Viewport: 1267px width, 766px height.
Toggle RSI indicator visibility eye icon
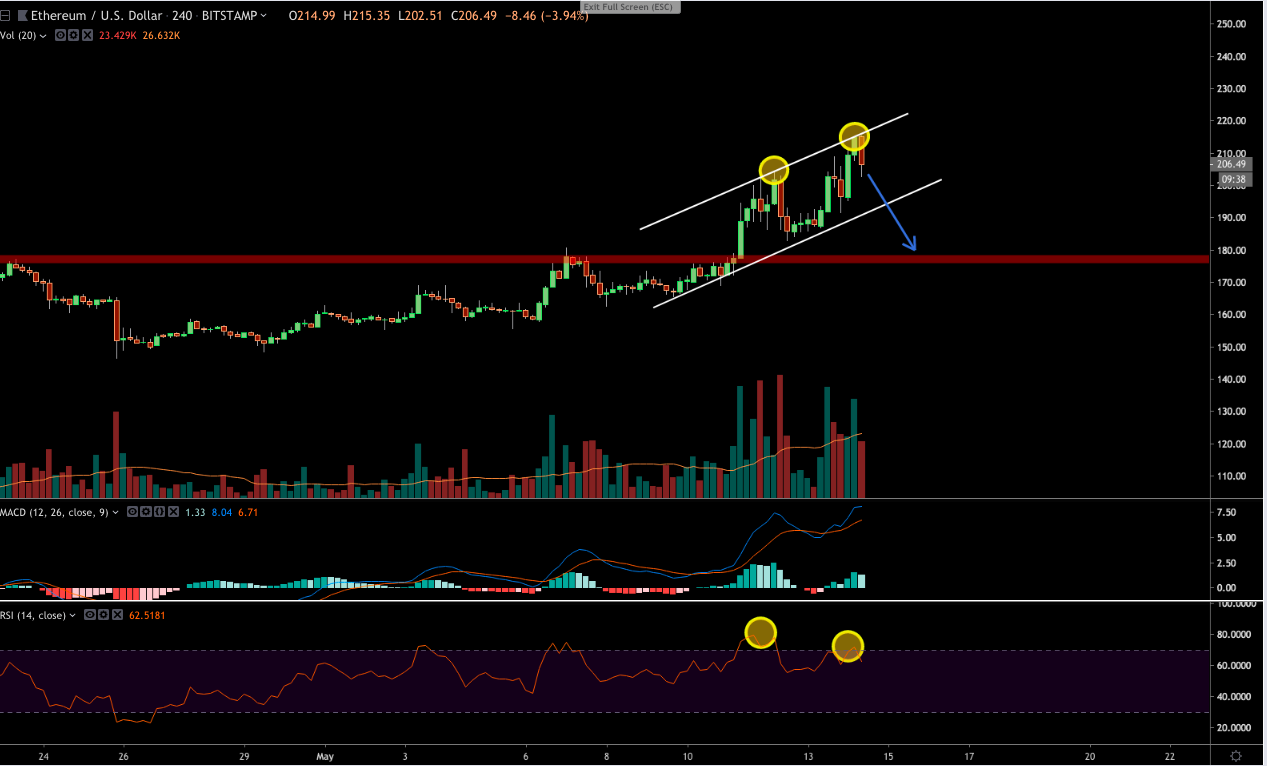pos(90,615)
